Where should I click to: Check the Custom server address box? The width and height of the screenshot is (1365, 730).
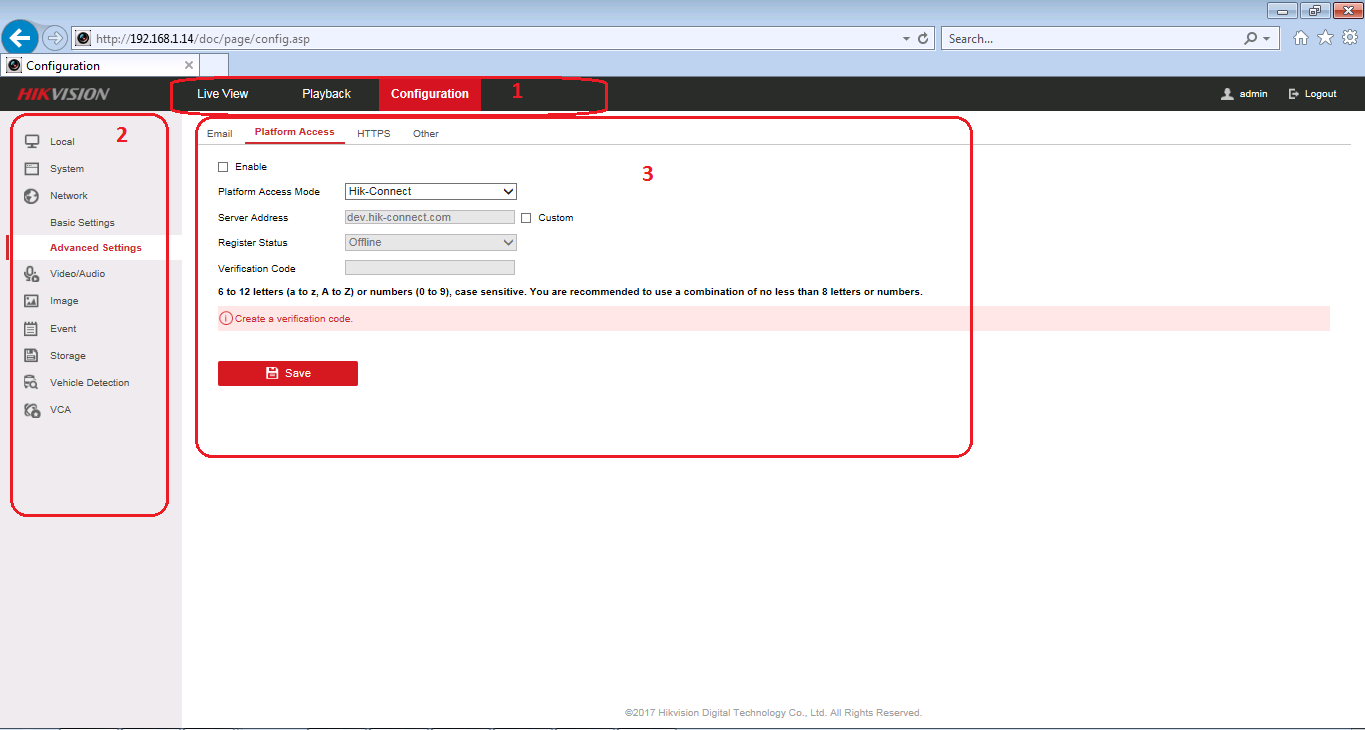click(x=526, y=218)
